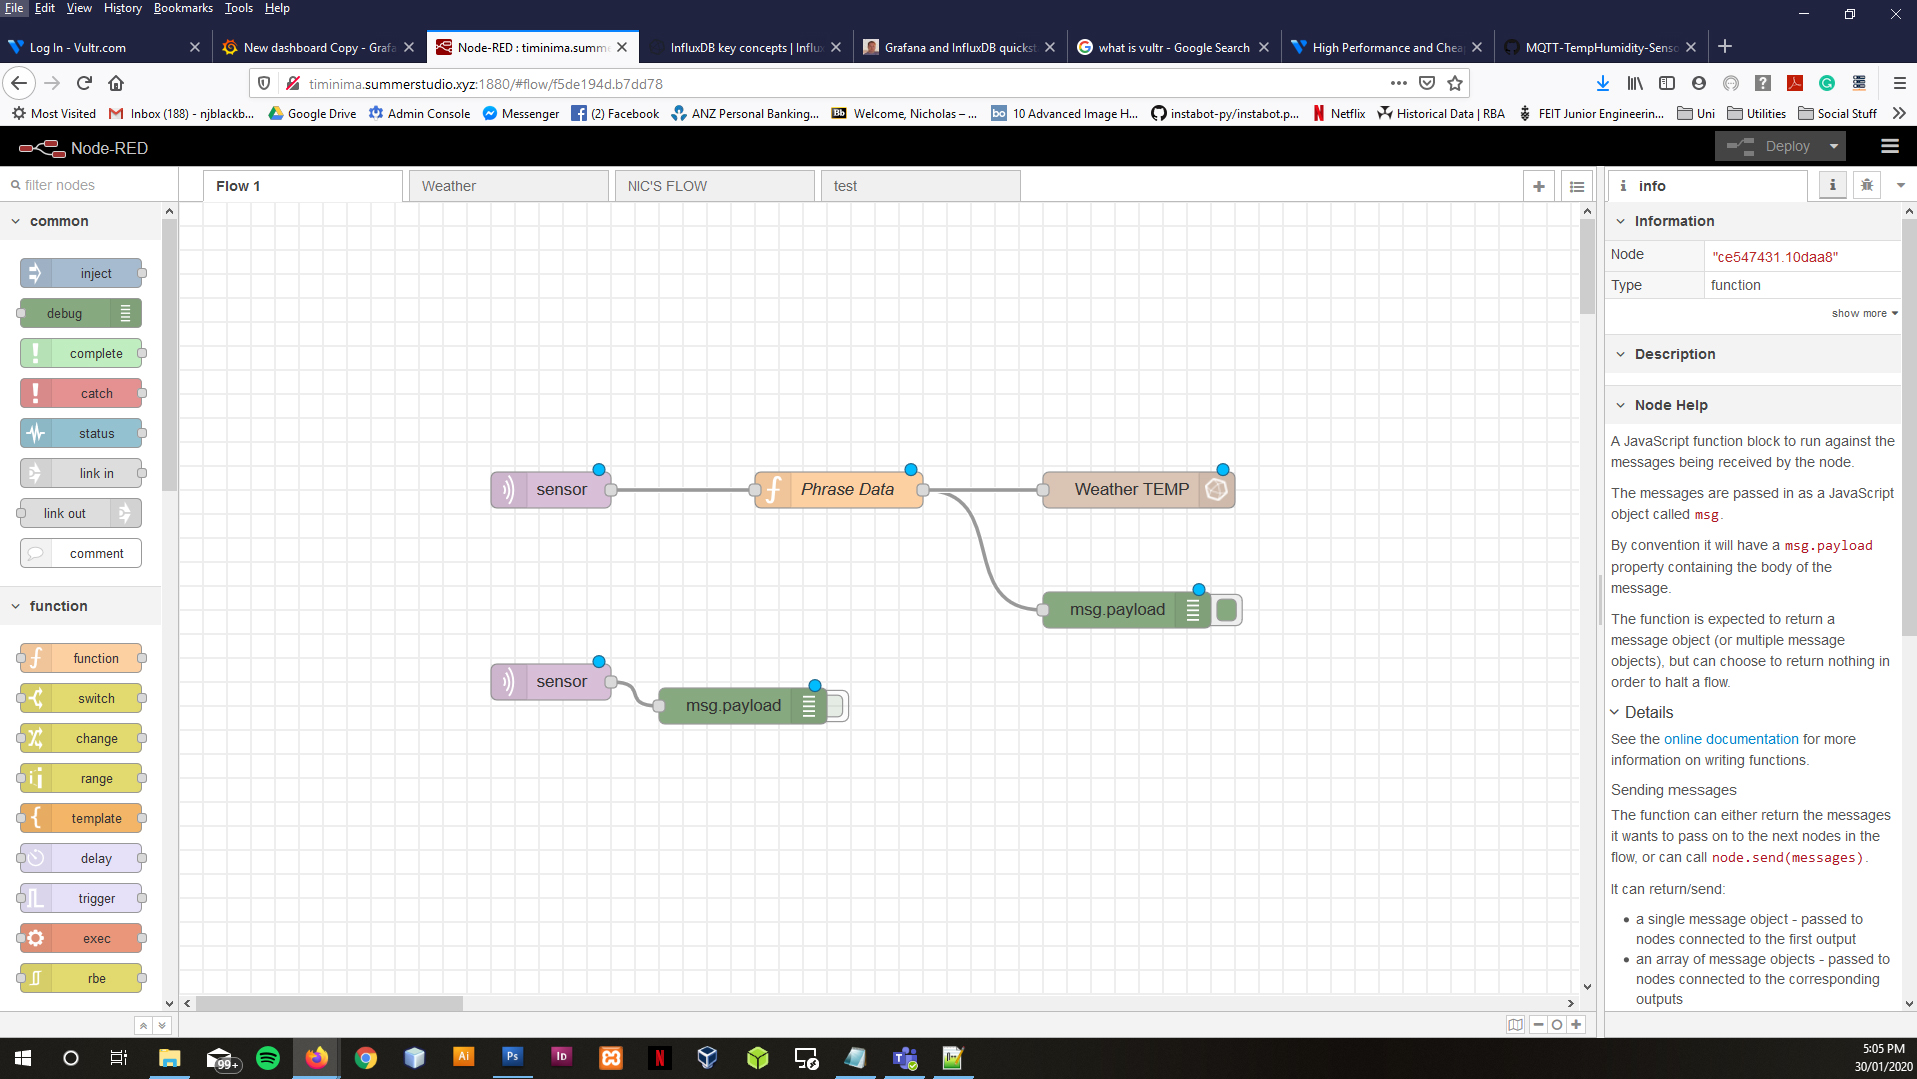Open the debug messages sidebar tab
Image resolution: width=1917 pixels, height=1079 pixels.
point(1866,185)
